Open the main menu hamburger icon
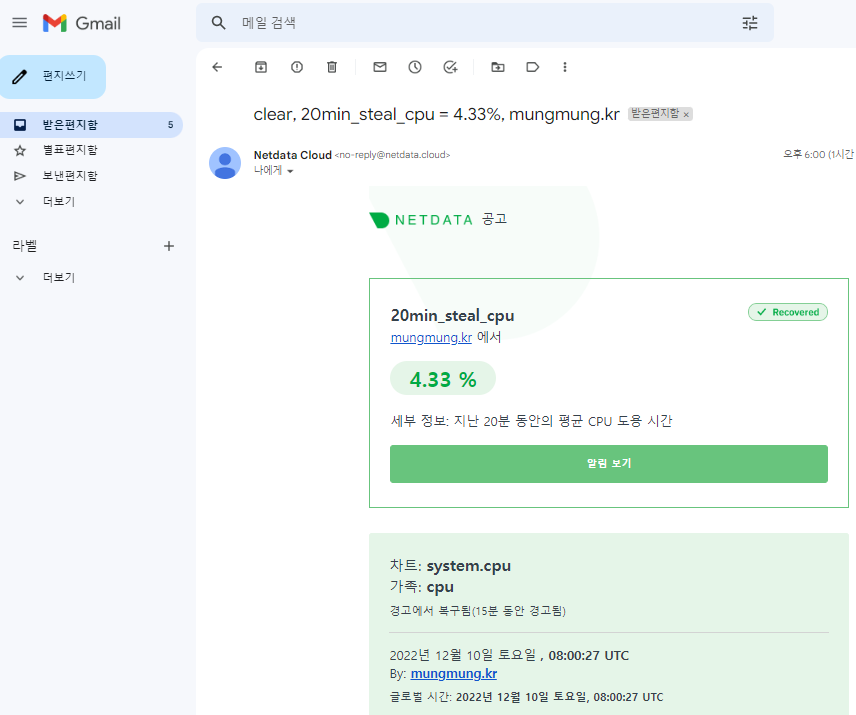Viewport: 856px width, 715px height. [20, 22]
